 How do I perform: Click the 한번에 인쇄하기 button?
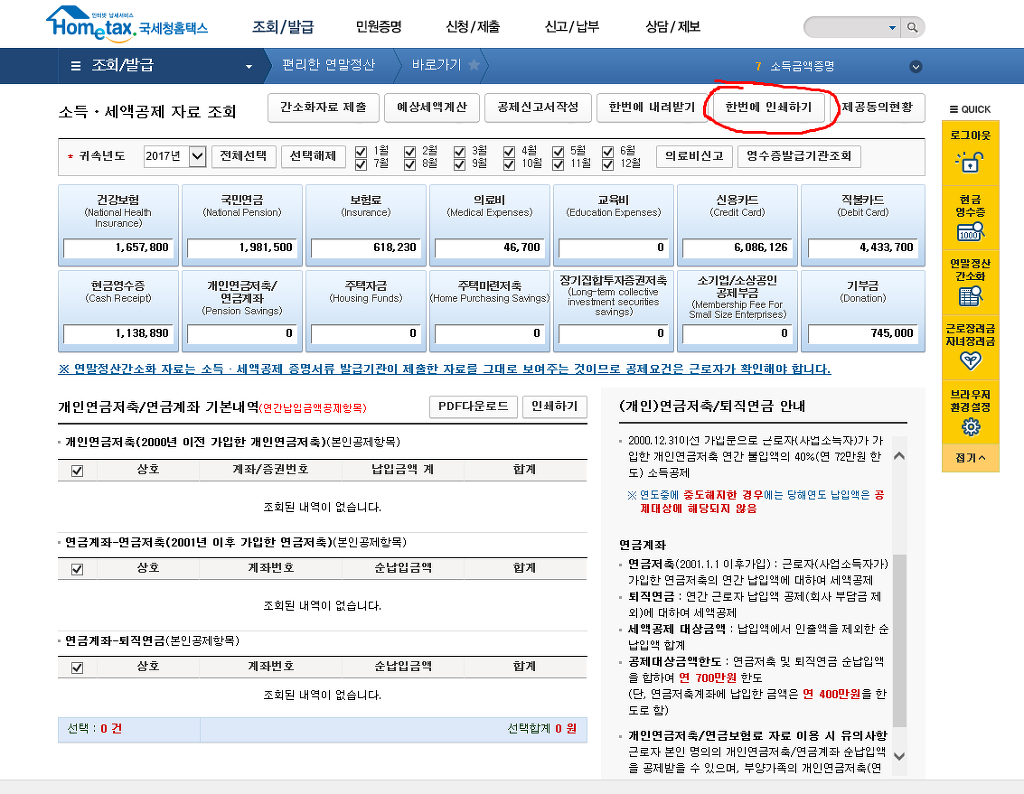(768, 107)
